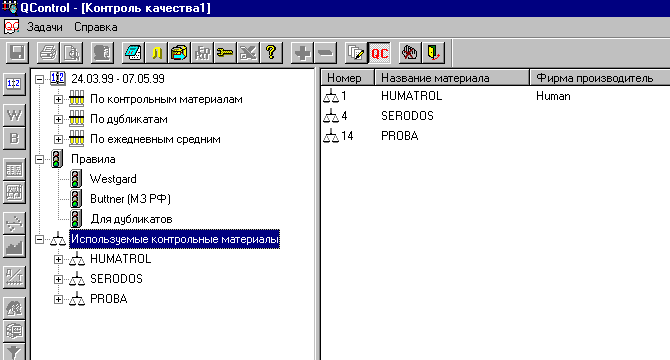This screenshot has width=670, height=360.
Task: Click the W sidebar button
Action: coord(14,115)
